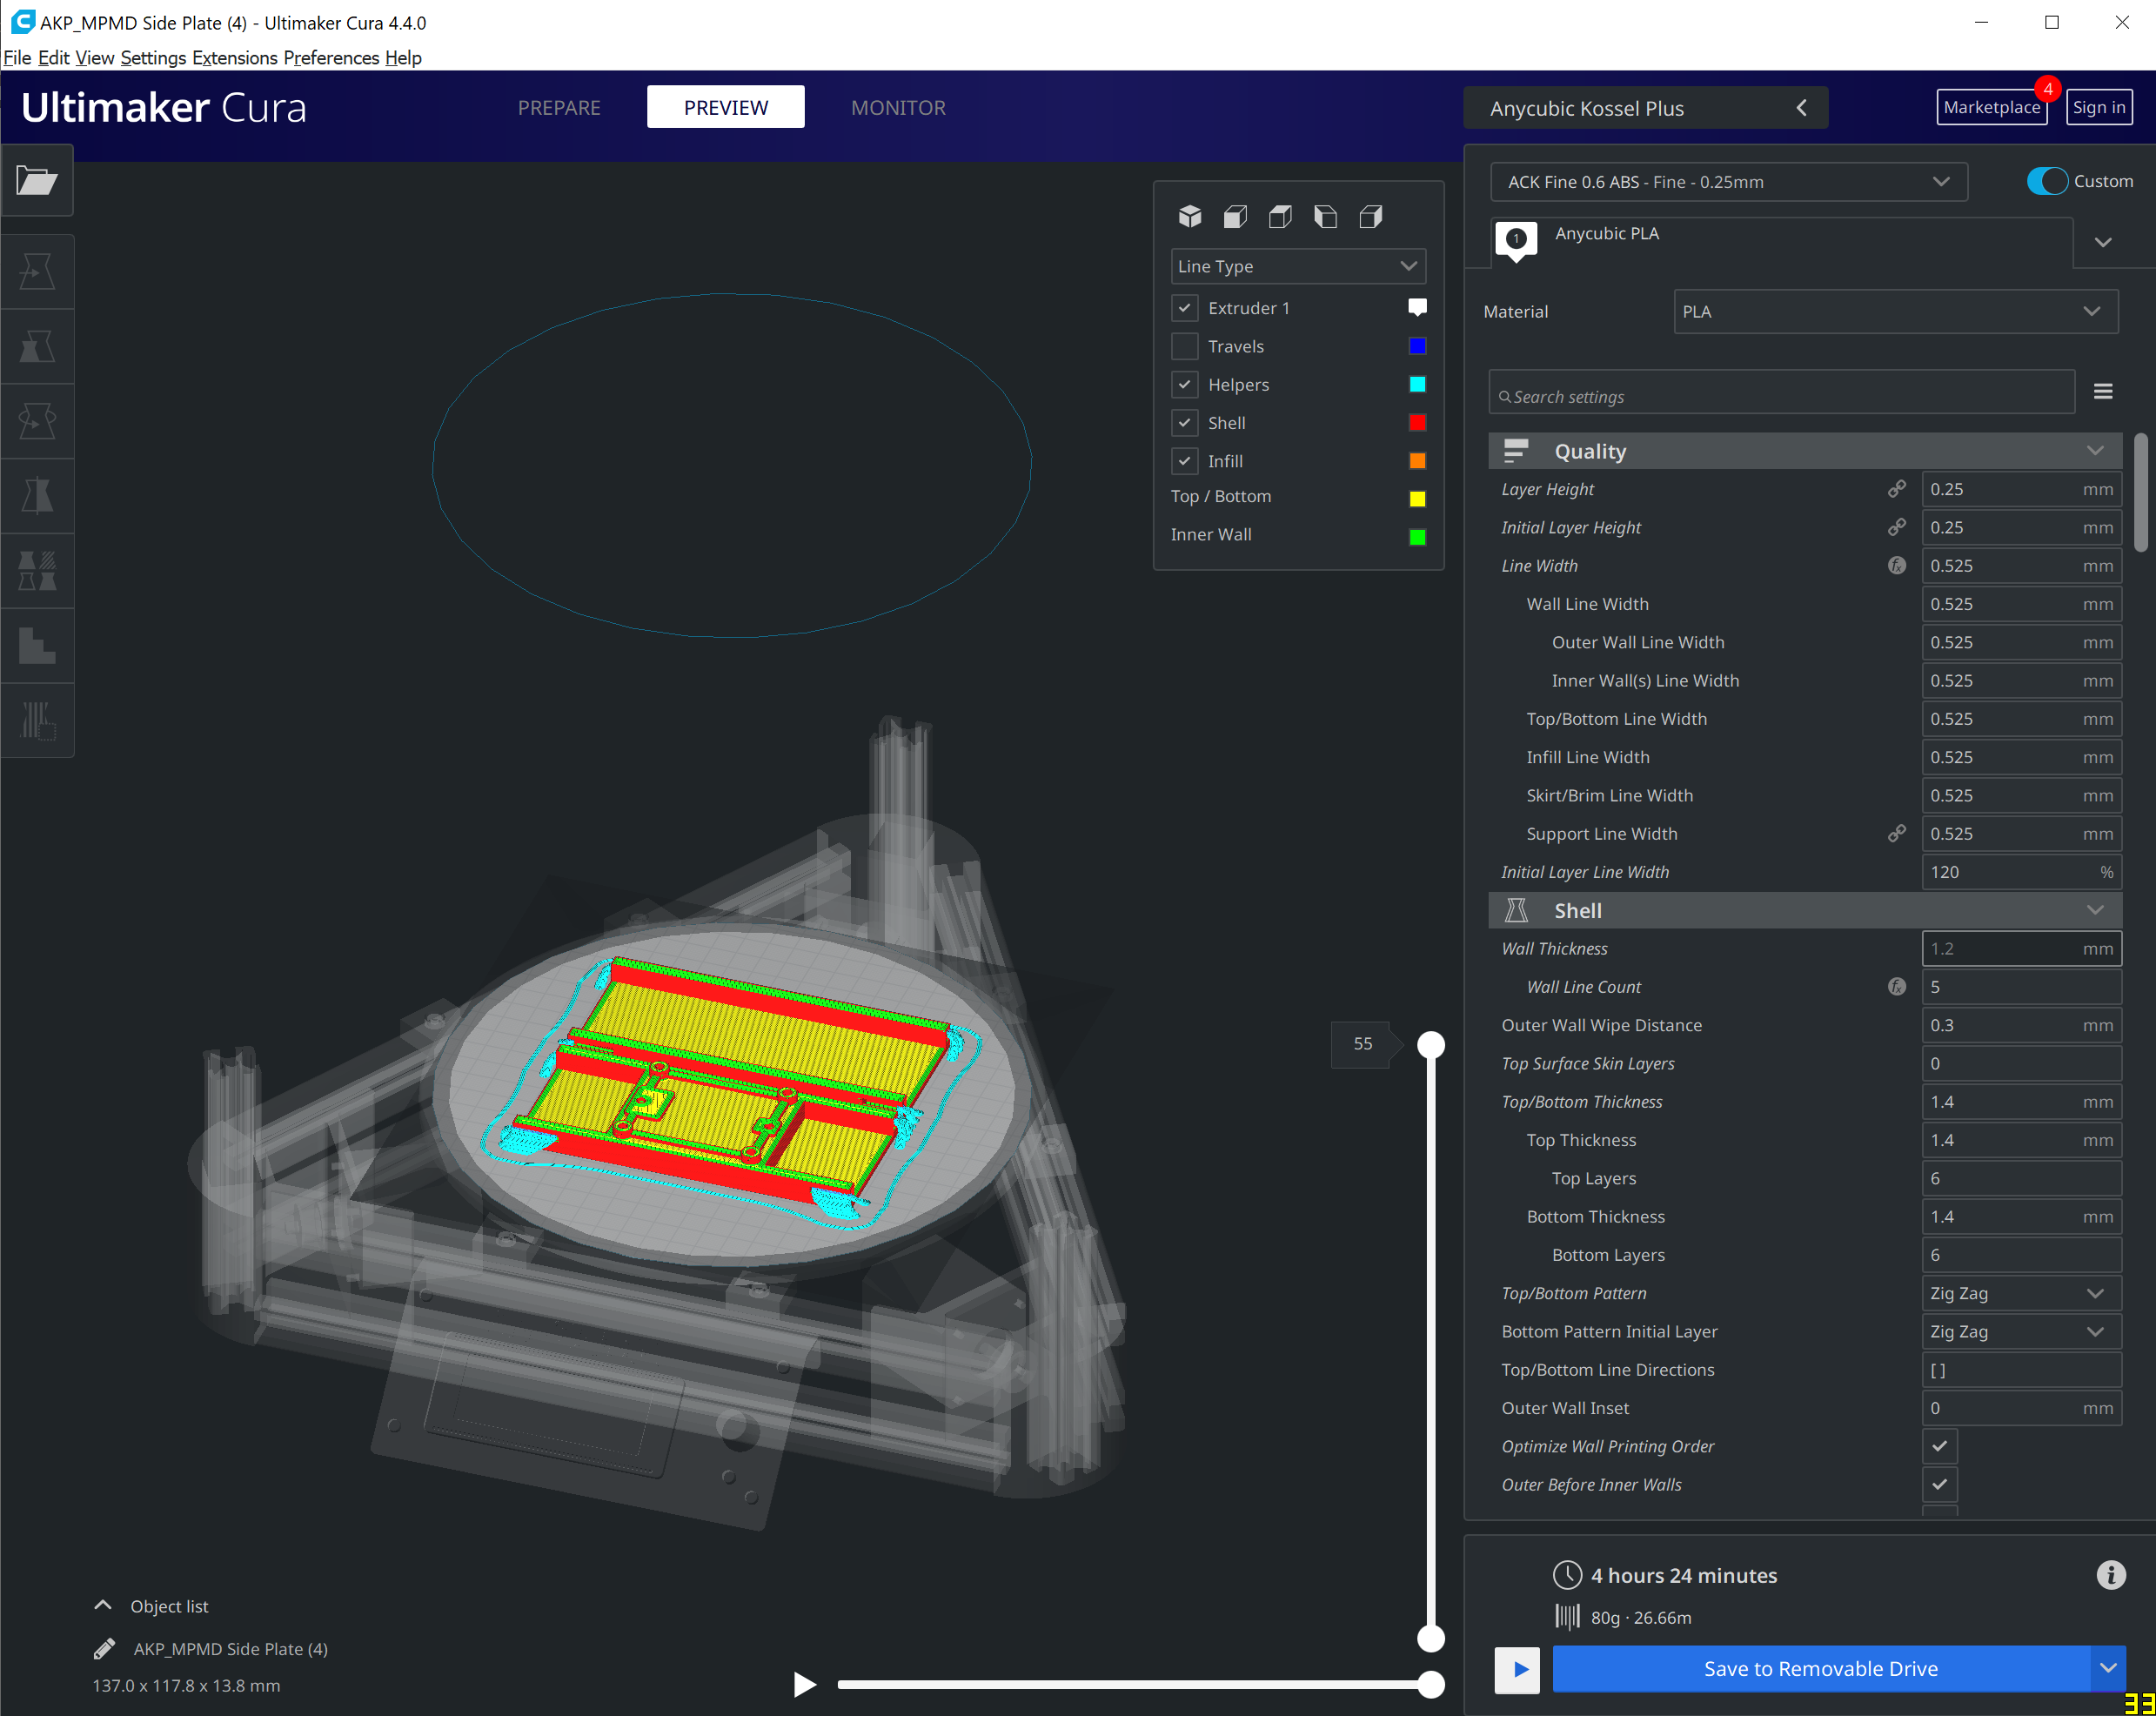Click the Quality section icon

[1516, 451]
